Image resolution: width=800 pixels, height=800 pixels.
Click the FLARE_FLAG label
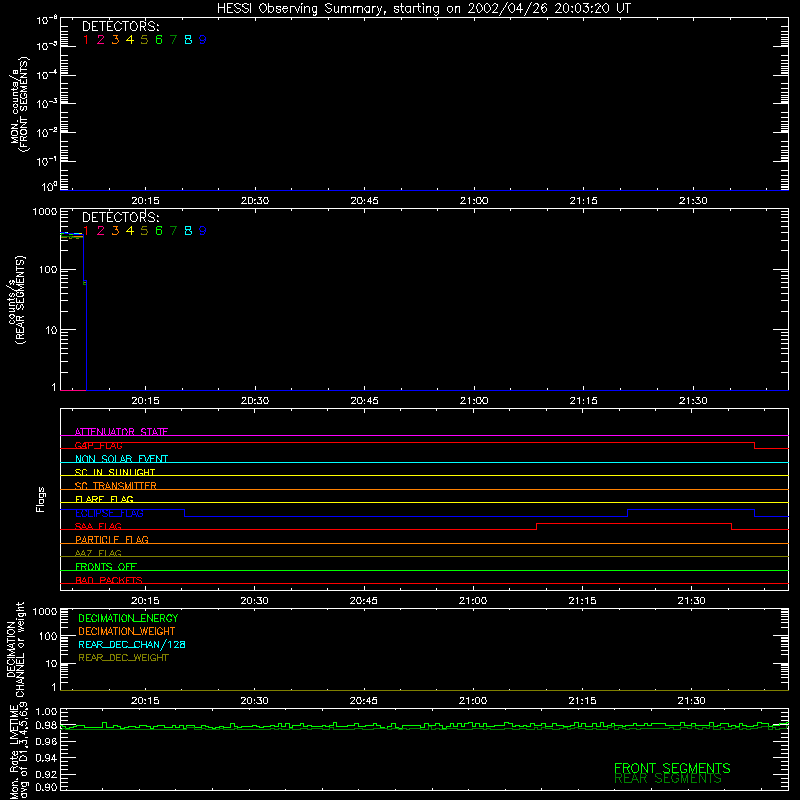[104, 499]
